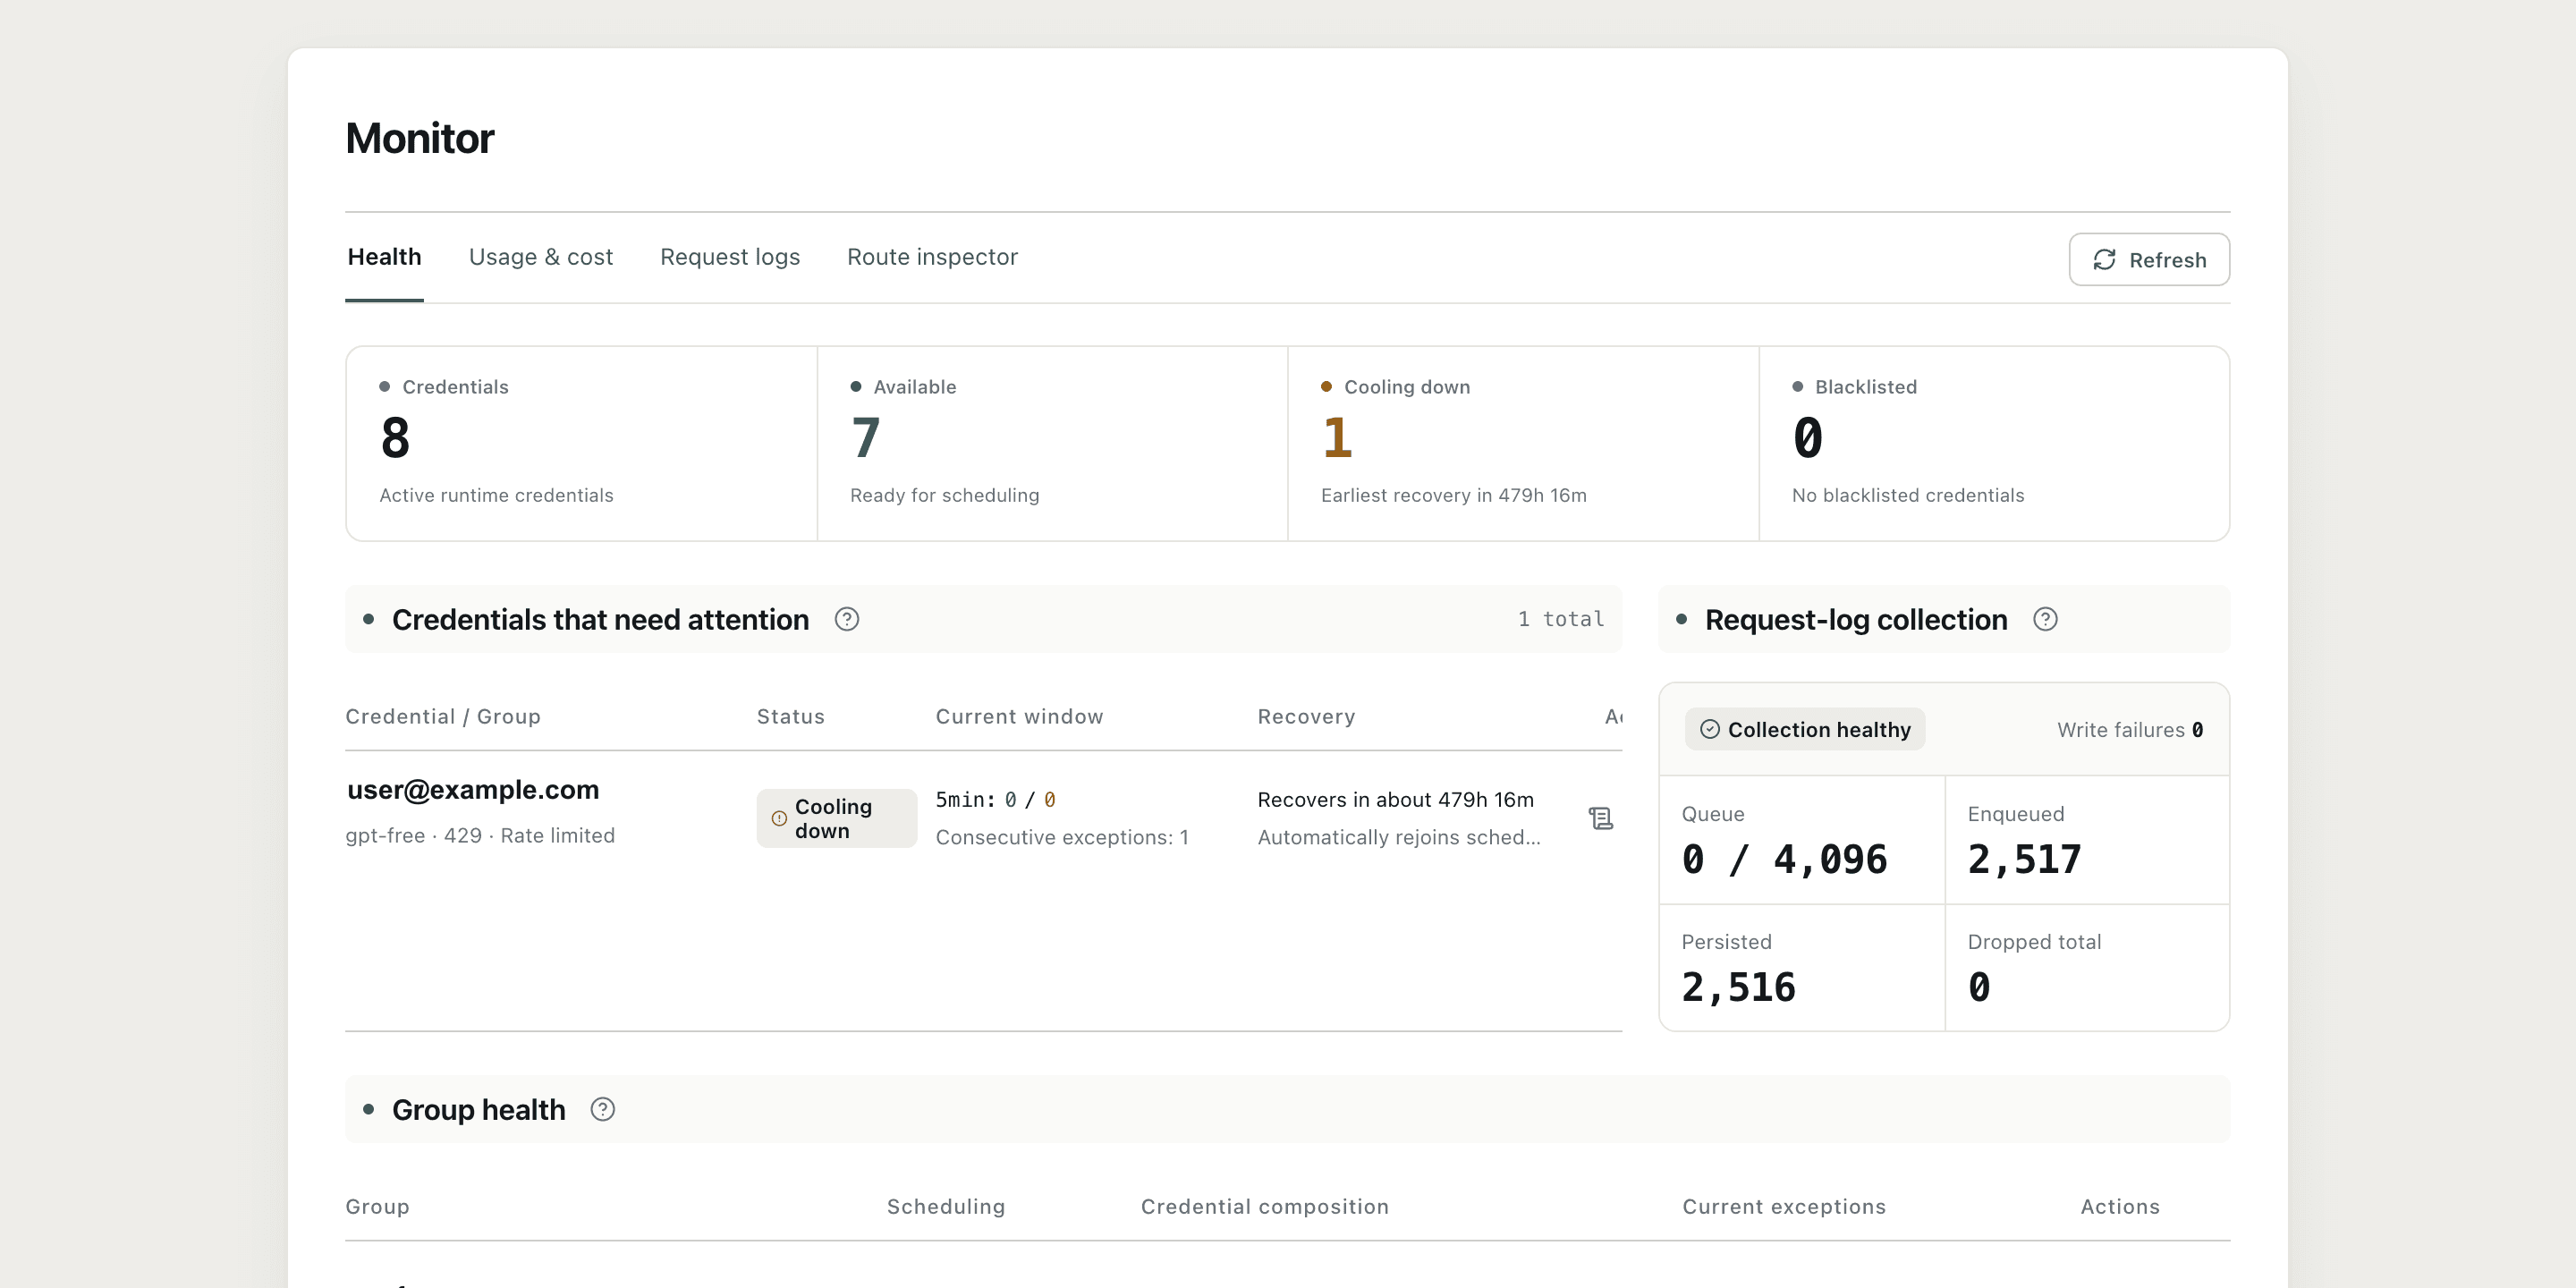Open help for Request-log collection

pyautogui.click(x=2045, y=619)
